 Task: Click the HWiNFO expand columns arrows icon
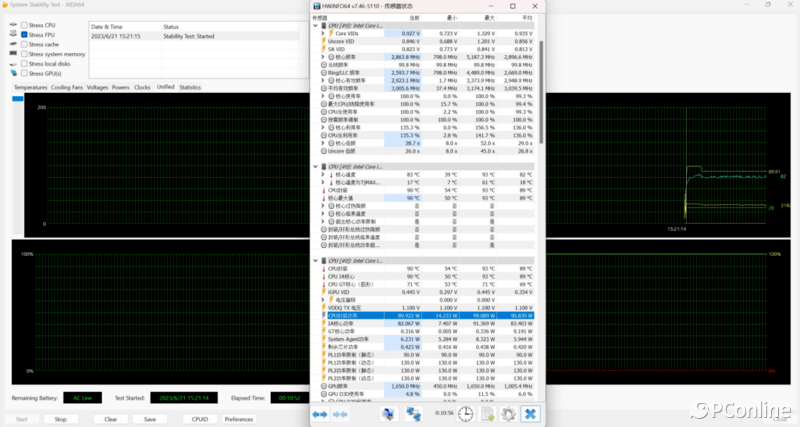320,414
